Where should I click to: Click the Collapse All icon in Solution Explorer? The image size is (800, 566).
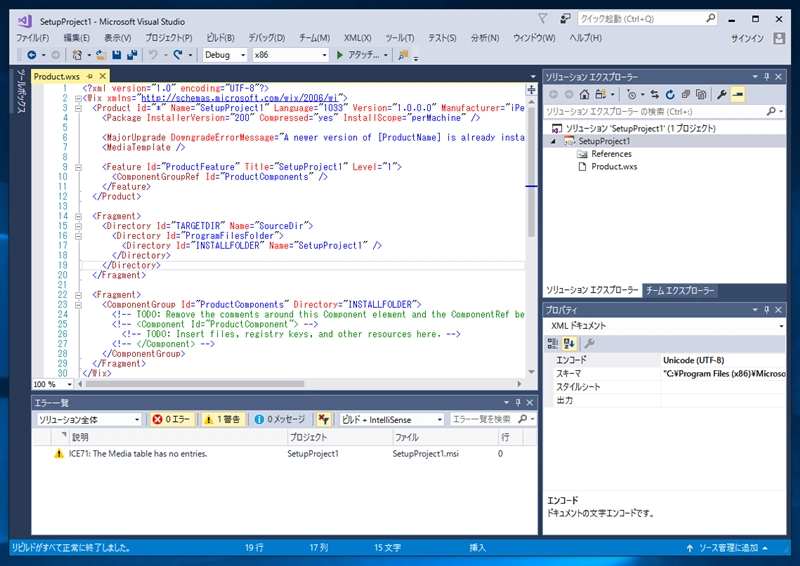point(686,94)
